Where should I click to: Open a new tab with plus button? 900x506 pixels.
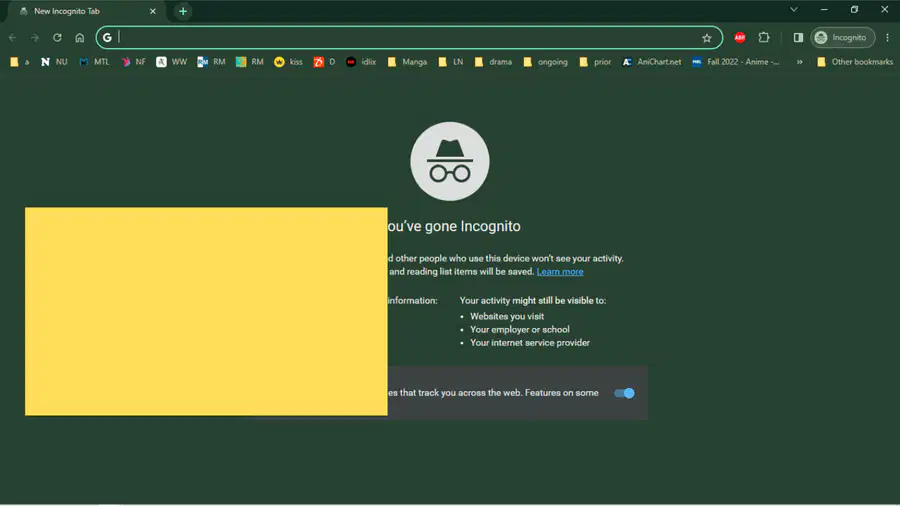183,11
